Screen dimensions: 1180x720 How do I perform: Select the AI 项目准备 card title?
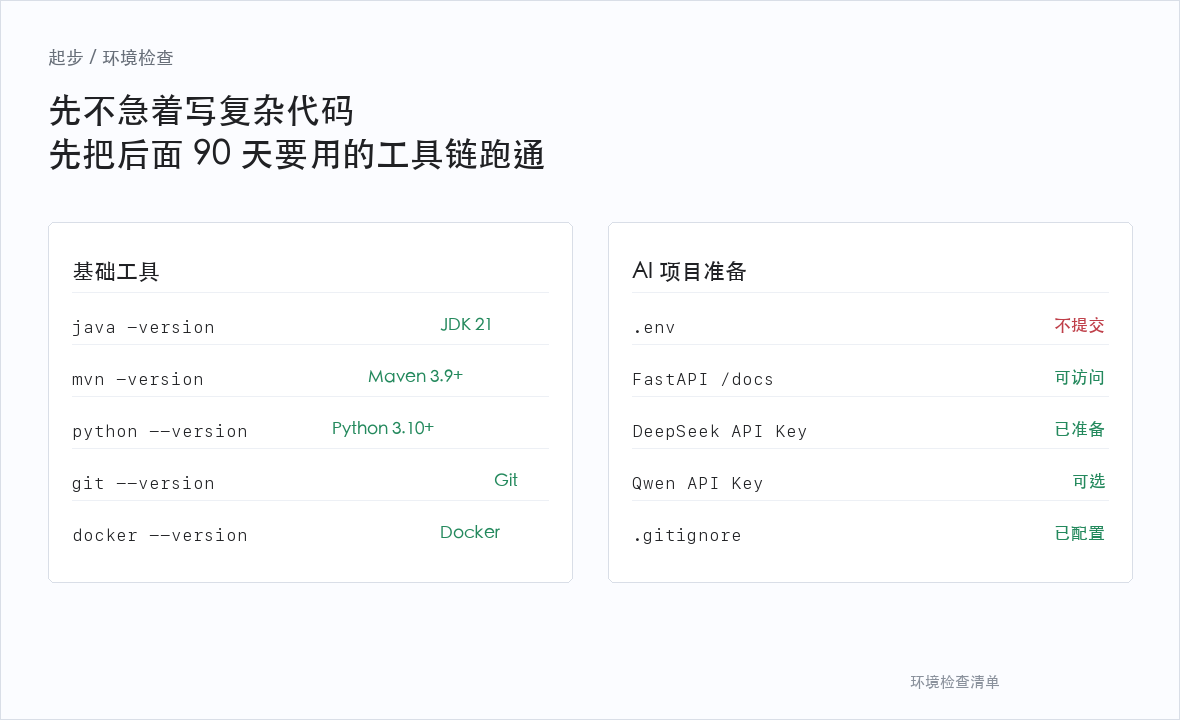[689, 271]
